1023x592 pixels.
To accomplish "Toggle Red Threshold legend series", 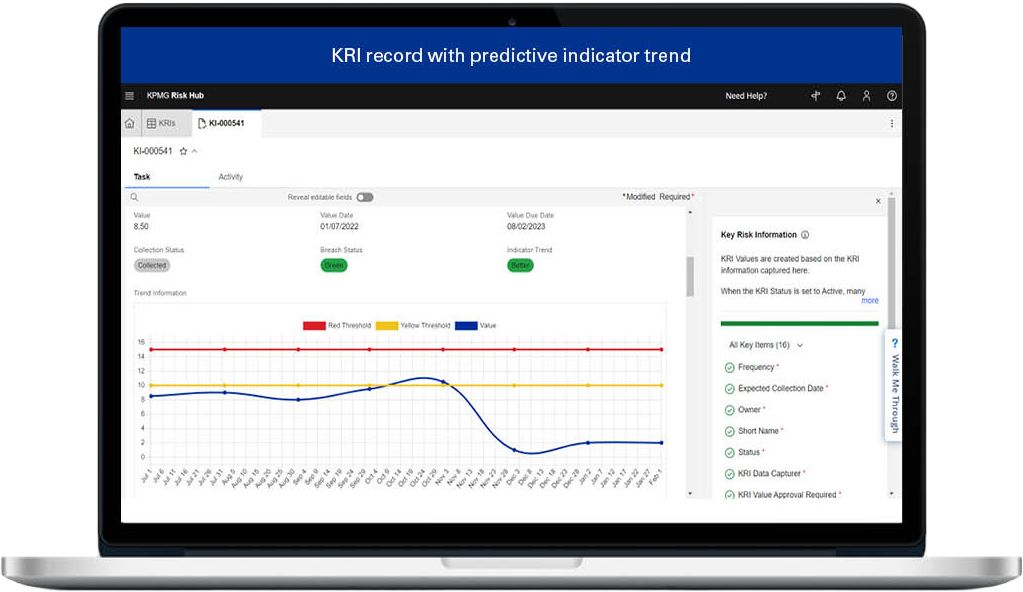I will (314, 325).
